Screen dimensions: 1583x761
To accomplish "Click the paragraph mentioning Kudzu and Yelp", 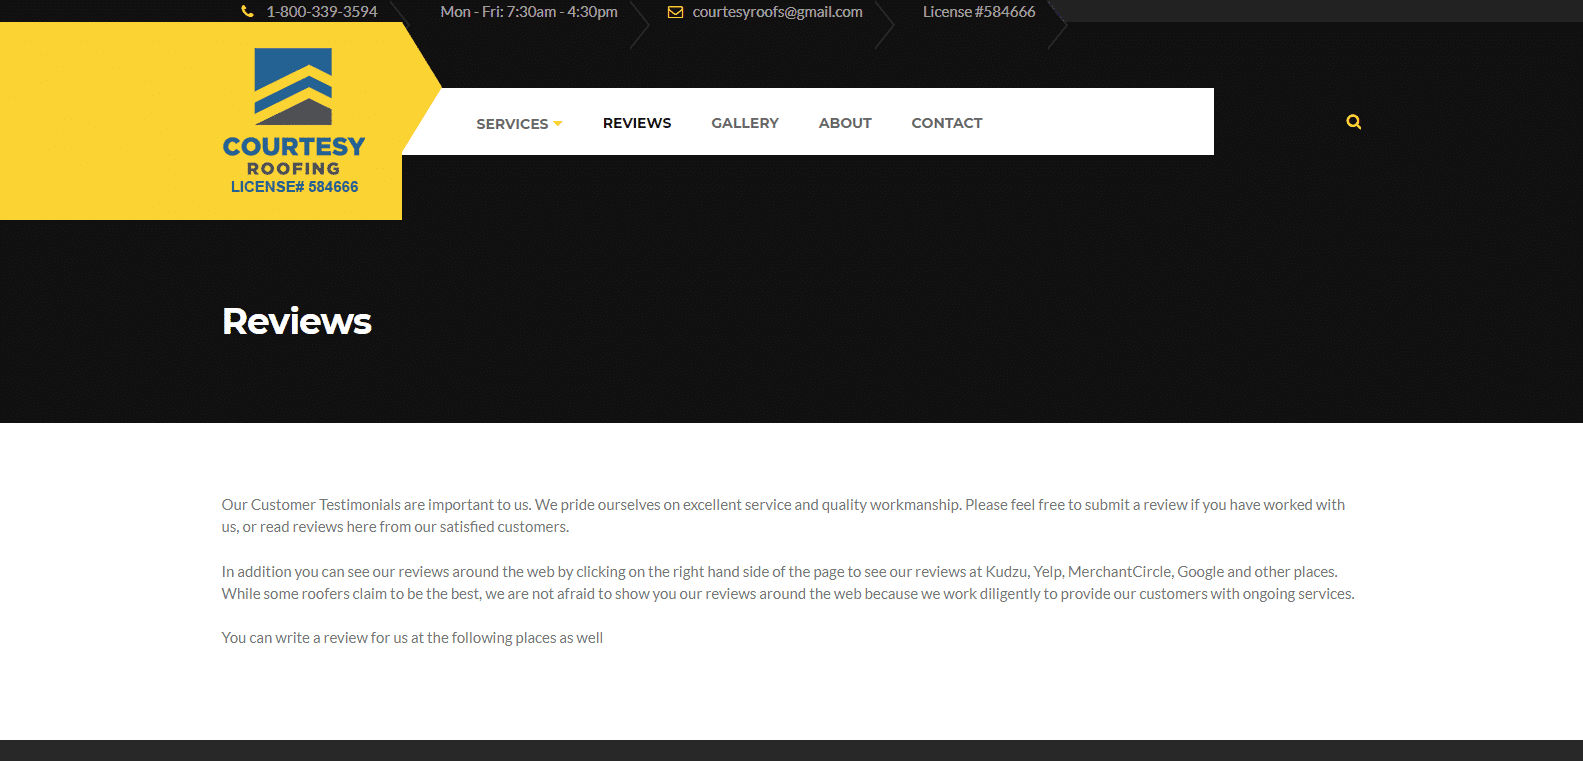I will [x=787, y=582].
